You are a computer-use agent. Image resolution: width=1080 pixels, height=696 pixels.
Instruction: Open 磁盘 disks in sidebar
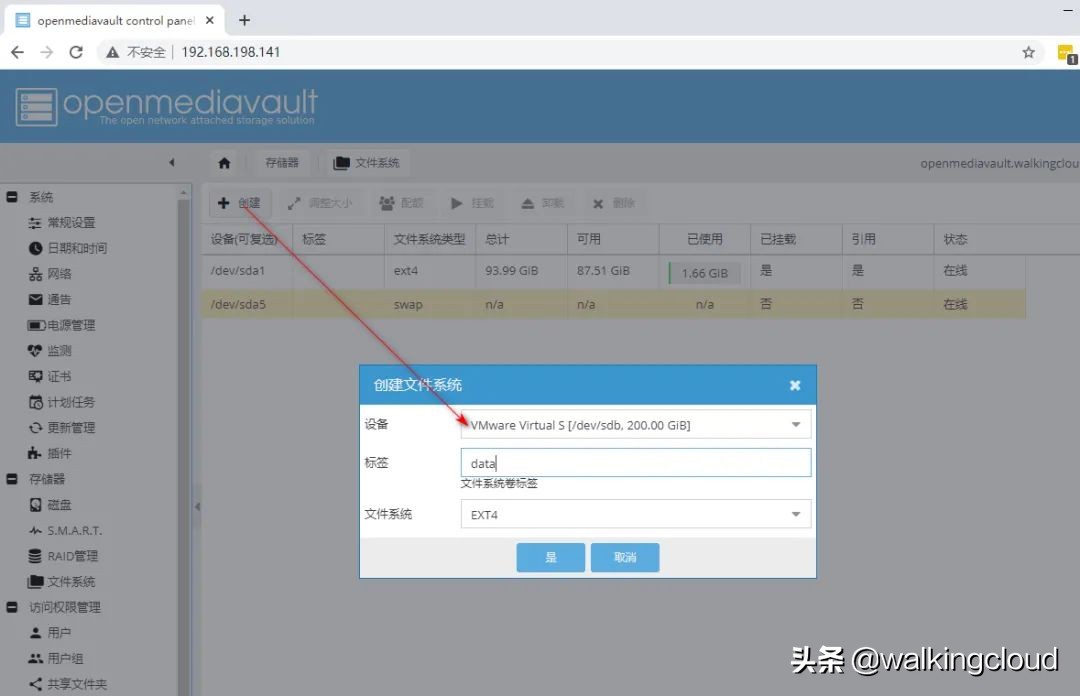tap(50, 505)
